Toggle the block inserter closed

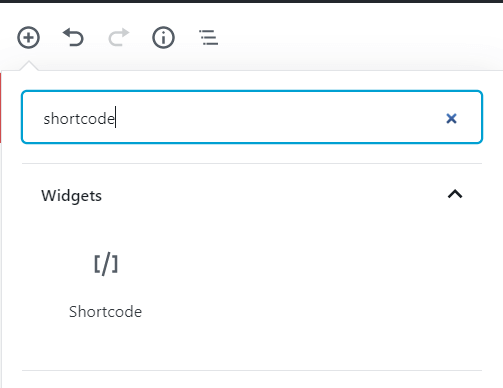(29, 37)
